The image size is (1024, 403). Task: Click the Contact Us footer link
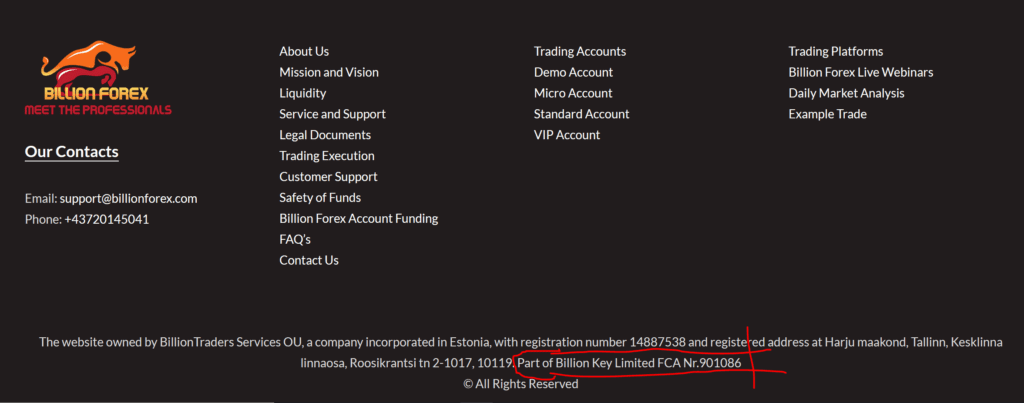[309, 260]
